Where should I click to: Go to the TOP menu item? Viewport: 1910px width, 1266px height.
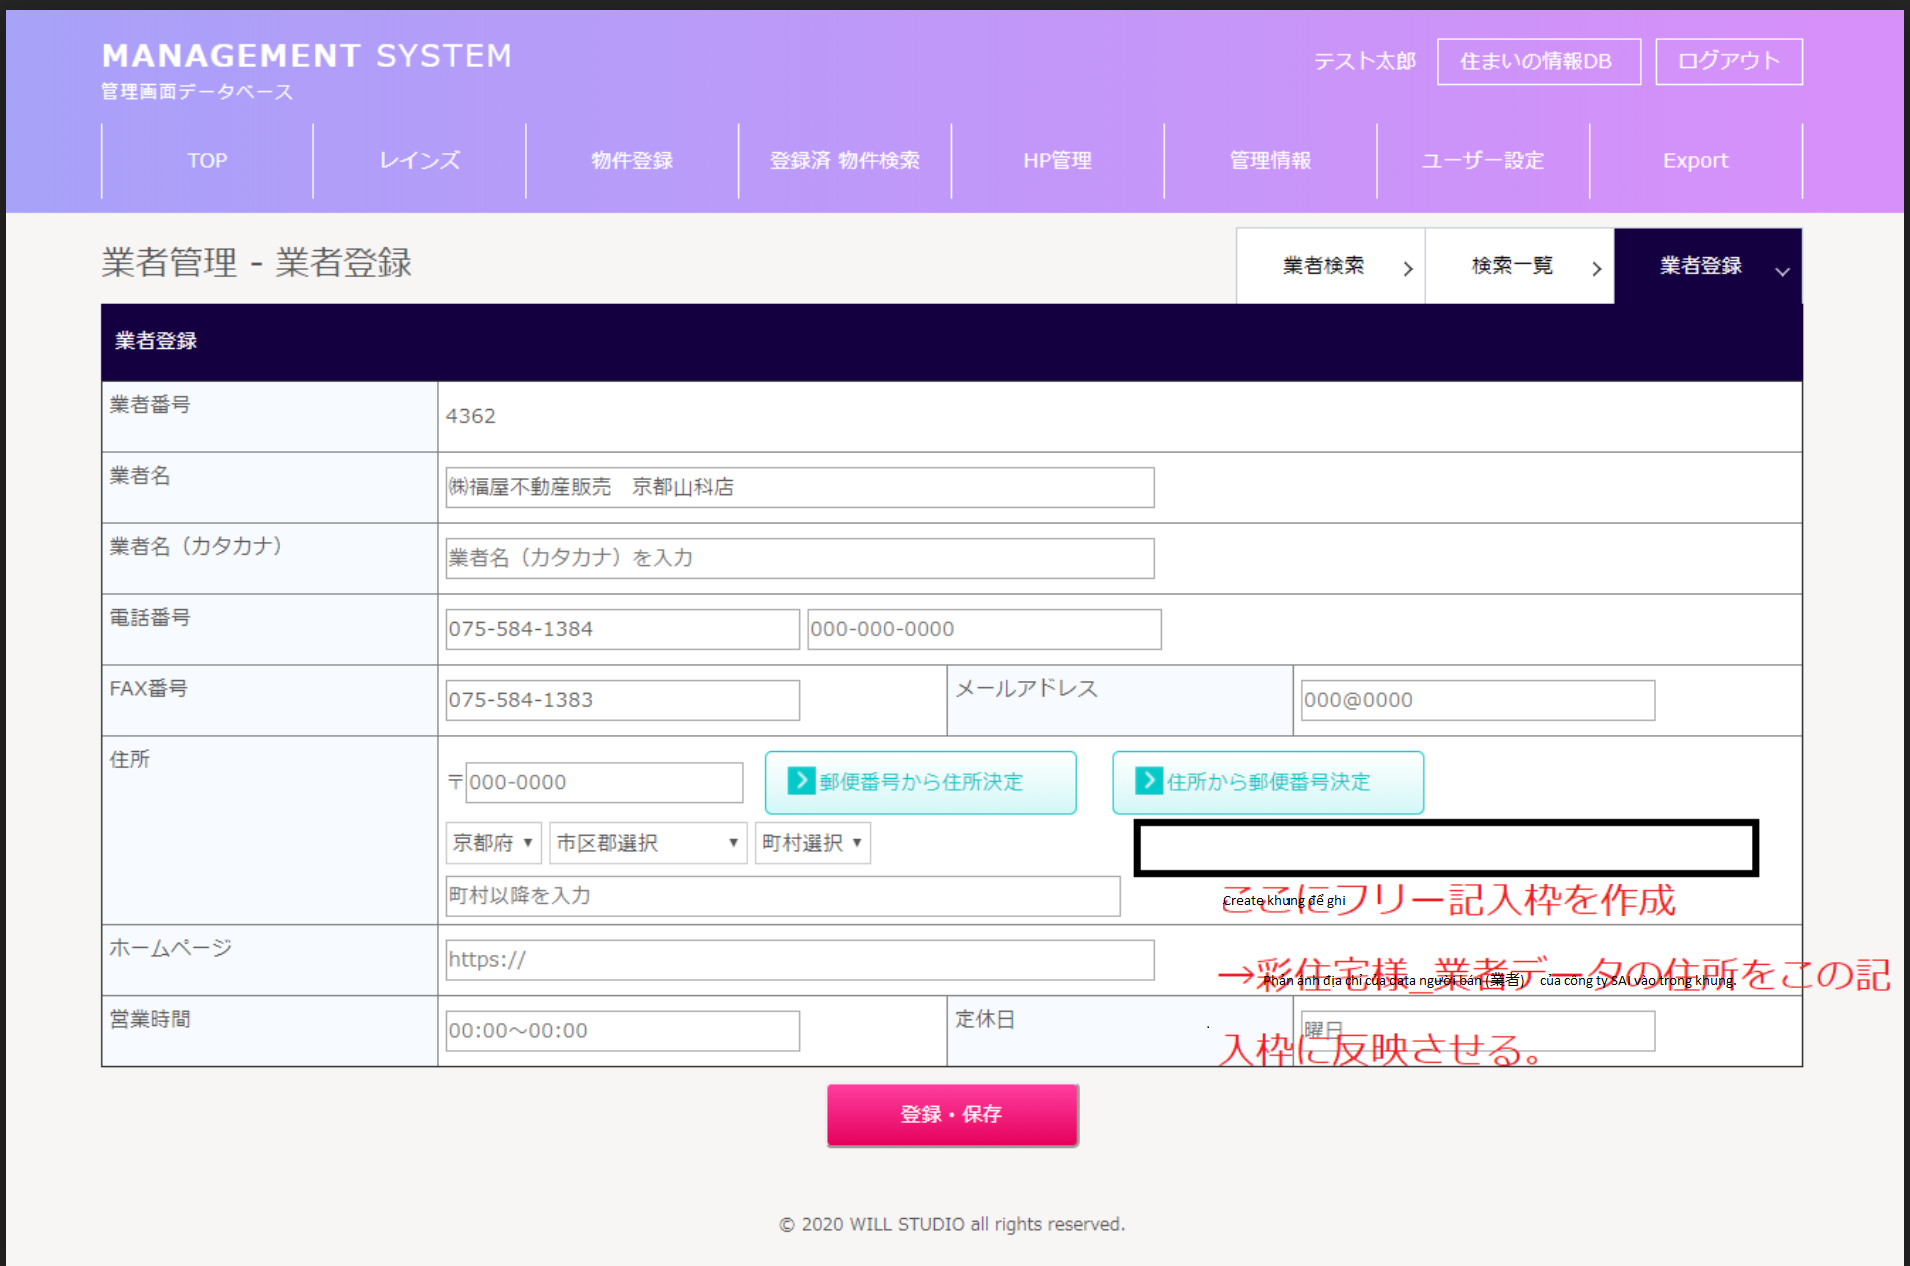tap(207, 161)
